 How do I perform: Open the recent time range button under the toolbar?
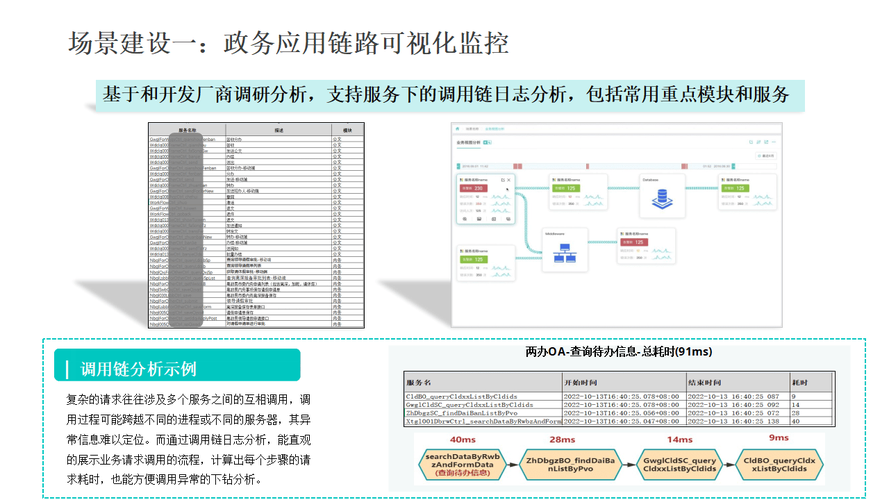pyautogui.click(x=766, y=155)
